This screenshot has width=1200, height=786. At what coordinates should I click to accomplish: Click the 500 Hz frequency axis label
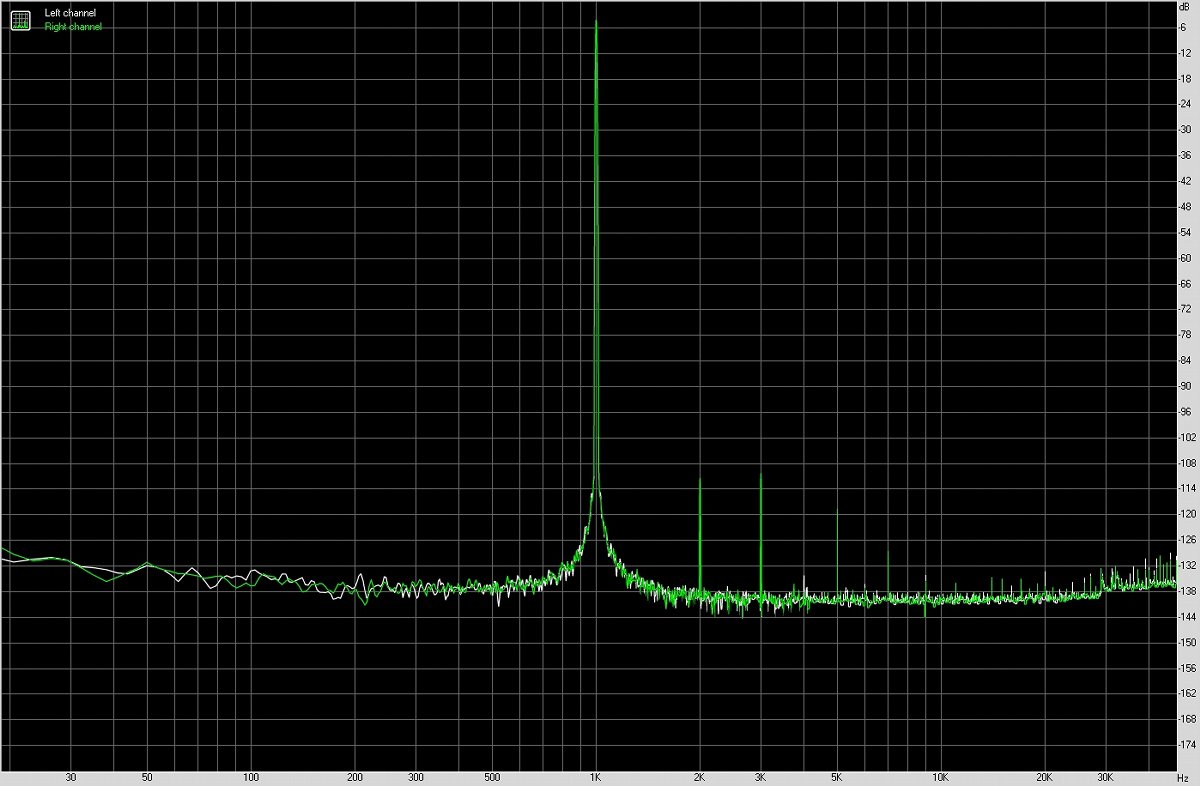coord(492,777)
